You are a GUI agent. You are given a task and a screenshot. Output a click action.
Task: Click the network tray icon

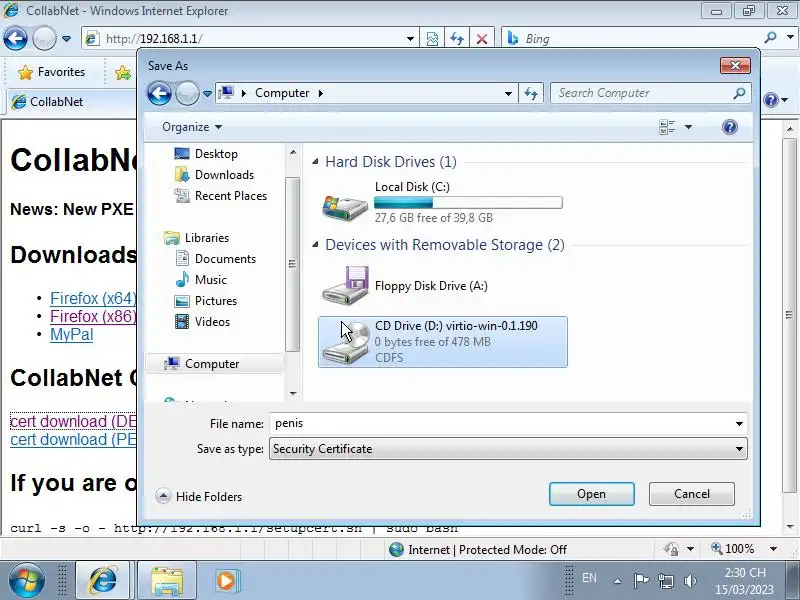[x=665, y=581]
